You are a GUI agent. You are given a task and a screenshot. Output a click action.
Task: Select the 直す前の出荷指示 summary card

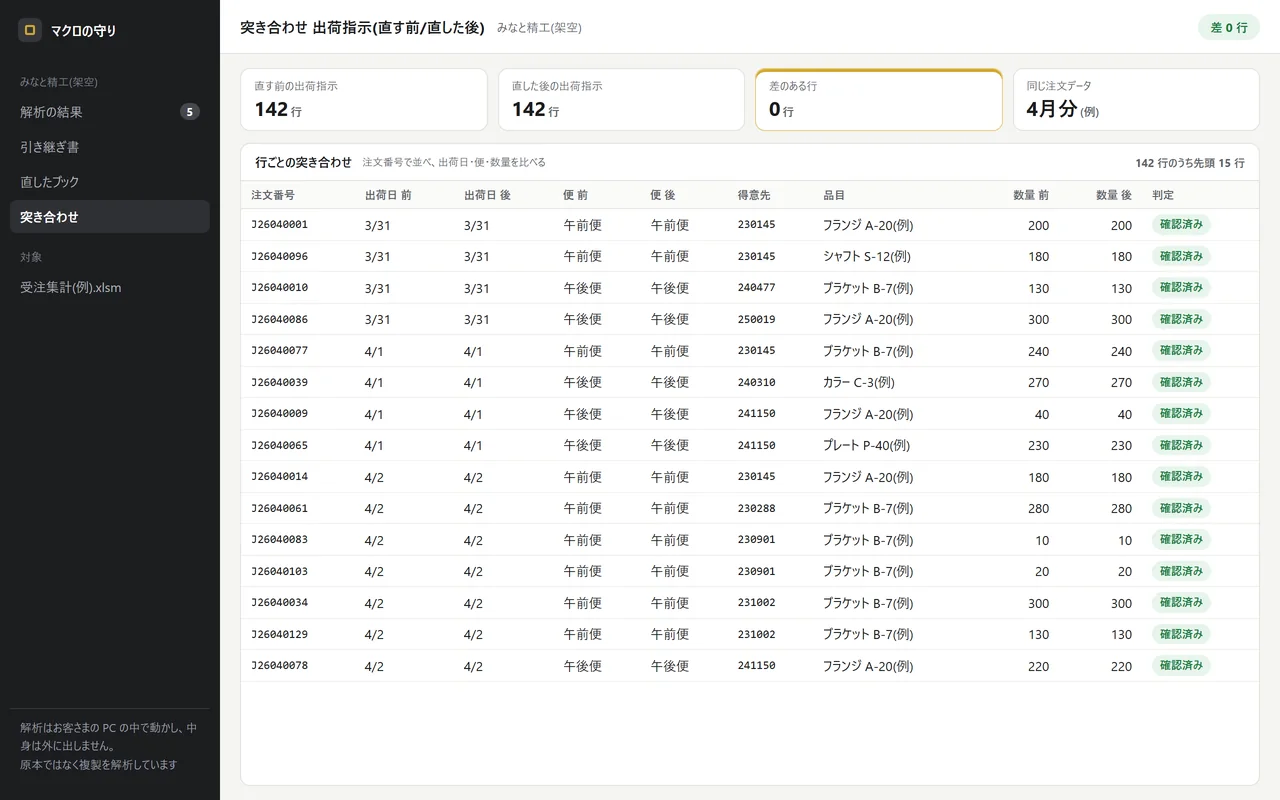click(x=364, y=100)
